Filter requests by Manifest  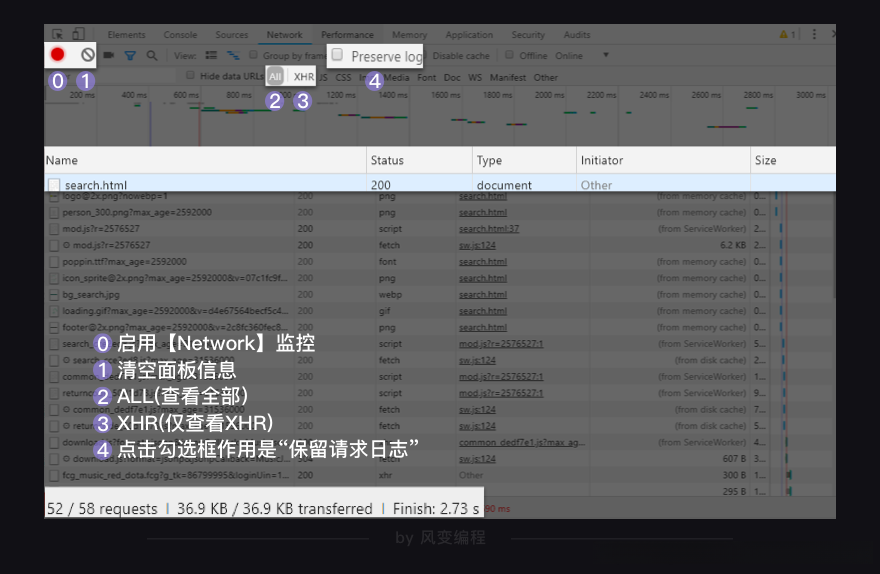point(508,77)
